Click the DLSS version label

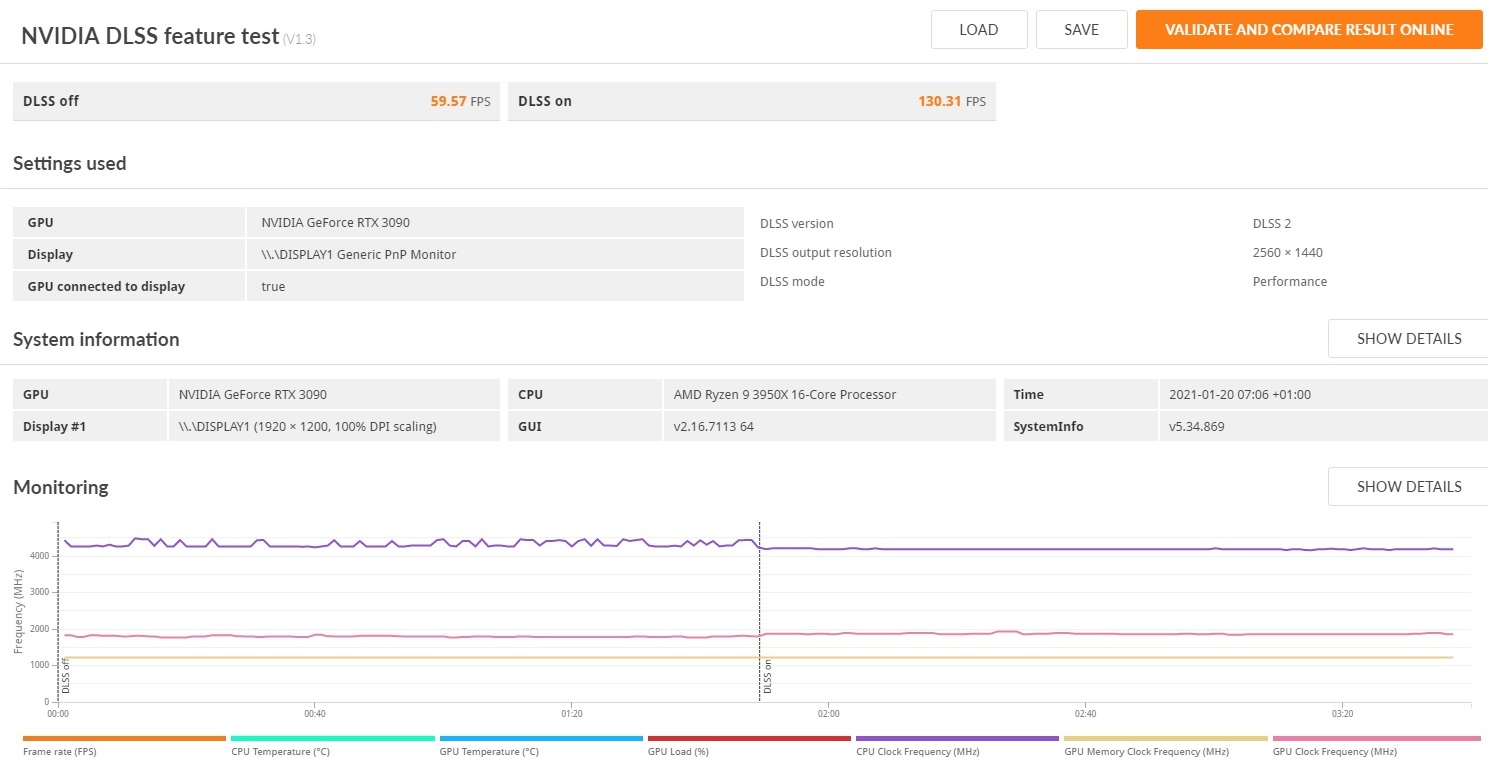click(x=797, y=224)
